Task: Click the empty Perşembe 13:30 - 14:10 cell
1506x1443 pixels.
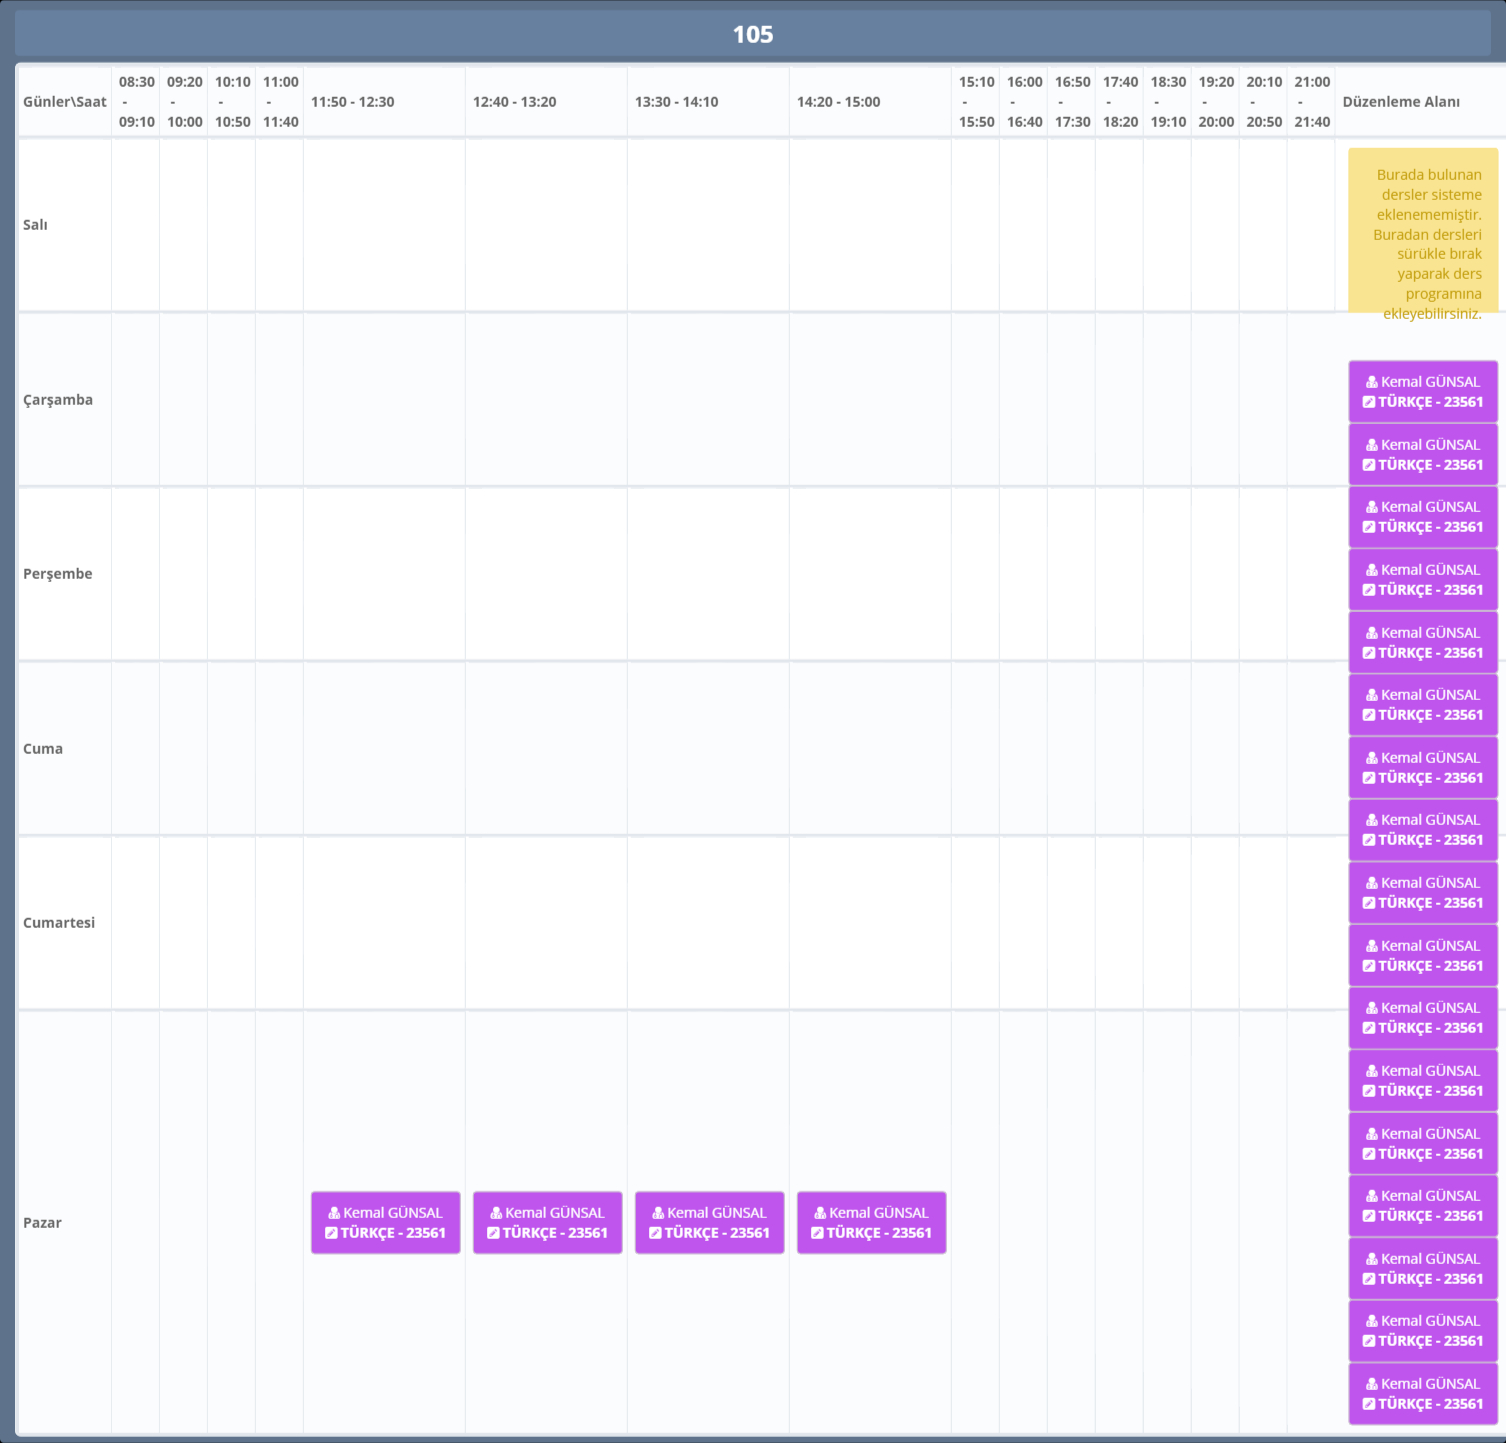Action: point(708,574)
